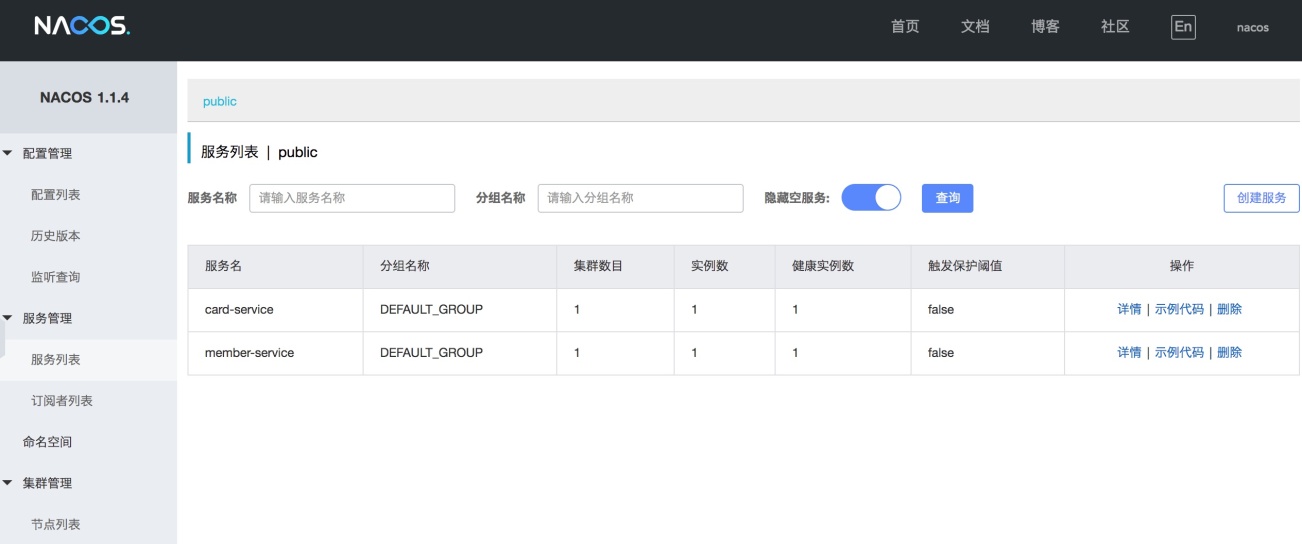1302x544 pixels.
Task: Open 订阅者列表 in the sidebar
Action: pos(62,401)
